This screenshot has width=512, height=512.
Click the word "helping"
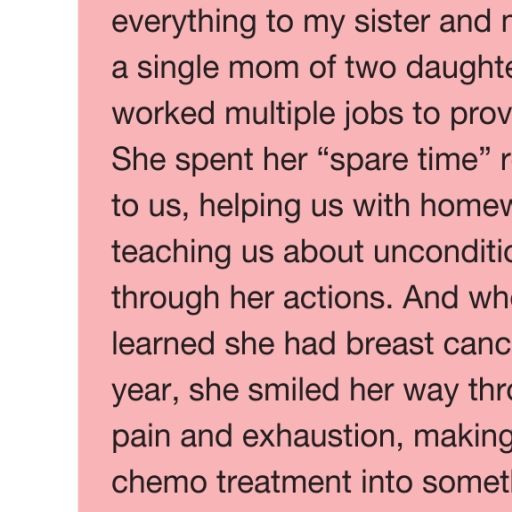click(x=250, y=207)
